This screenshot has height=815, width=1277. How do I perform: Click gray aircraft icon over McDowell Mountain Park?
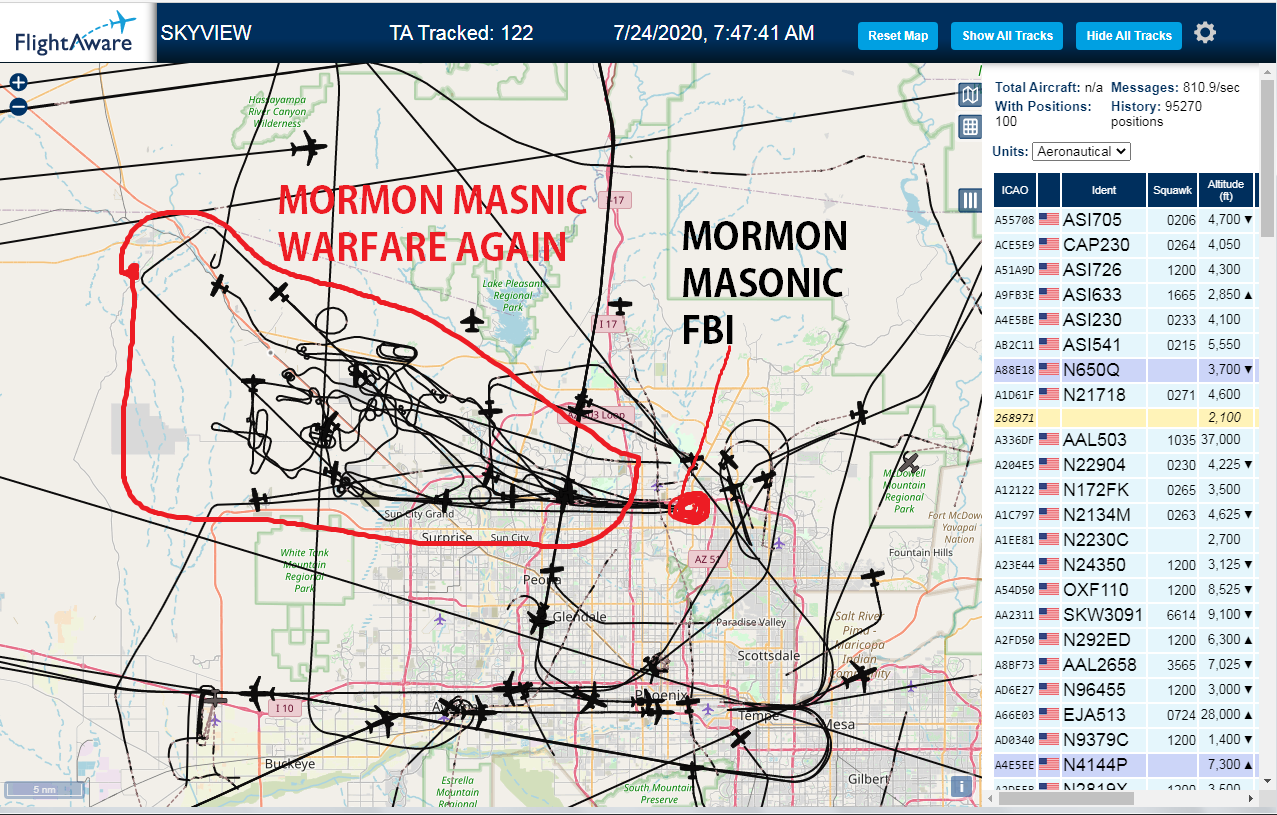click(910, 462)
